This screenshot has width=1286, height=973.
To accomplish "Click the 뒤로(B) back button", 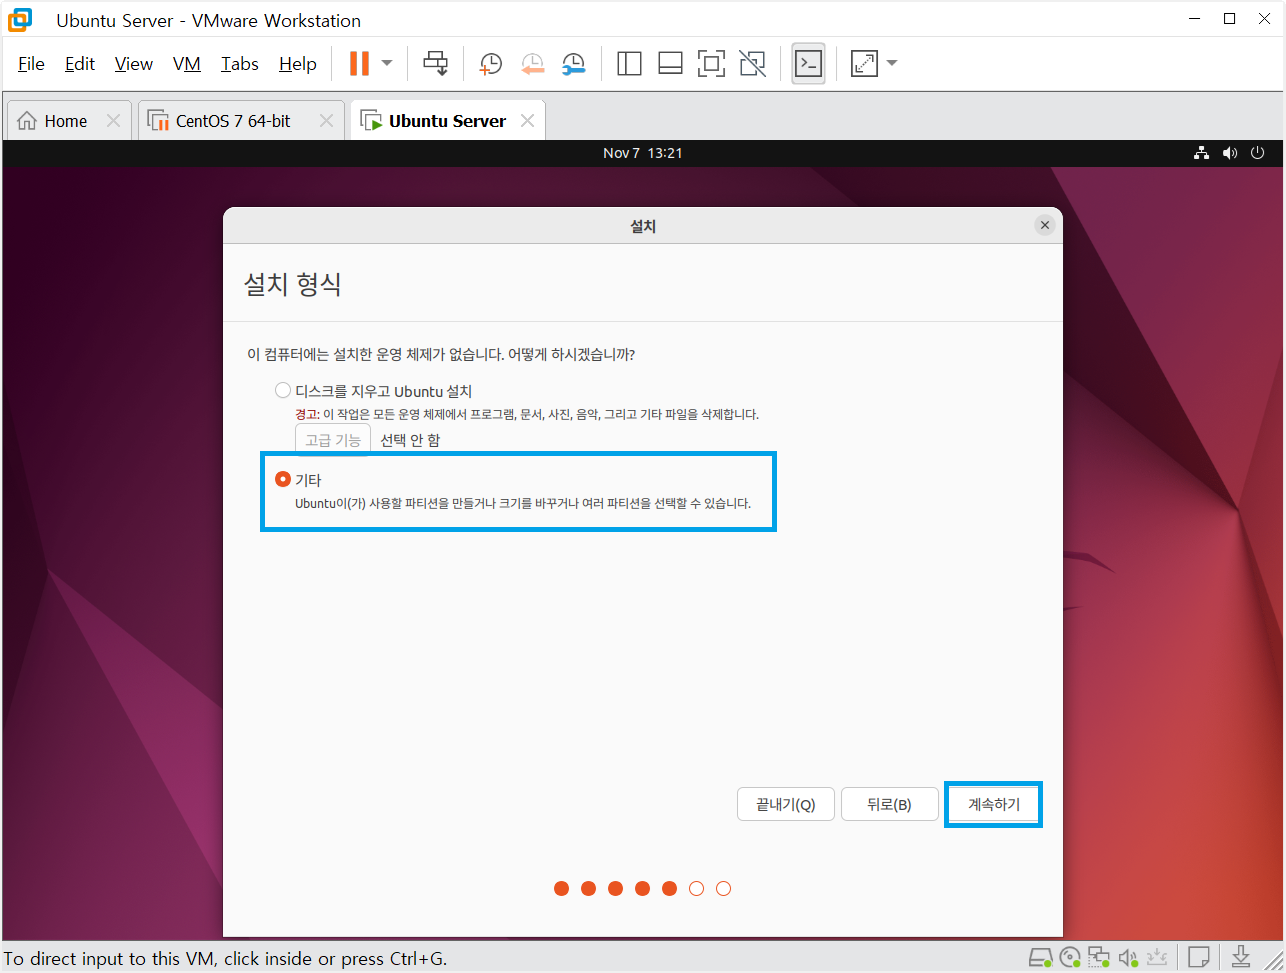I will [890, 804].
